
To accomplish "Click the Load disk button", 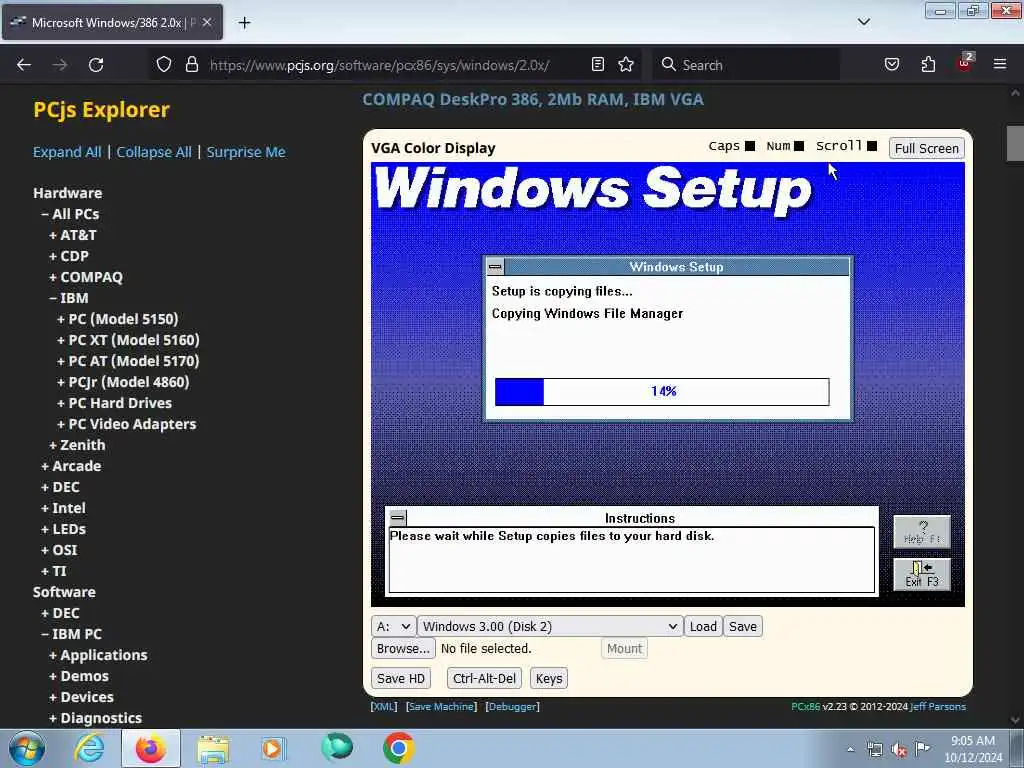I will 703,626.
